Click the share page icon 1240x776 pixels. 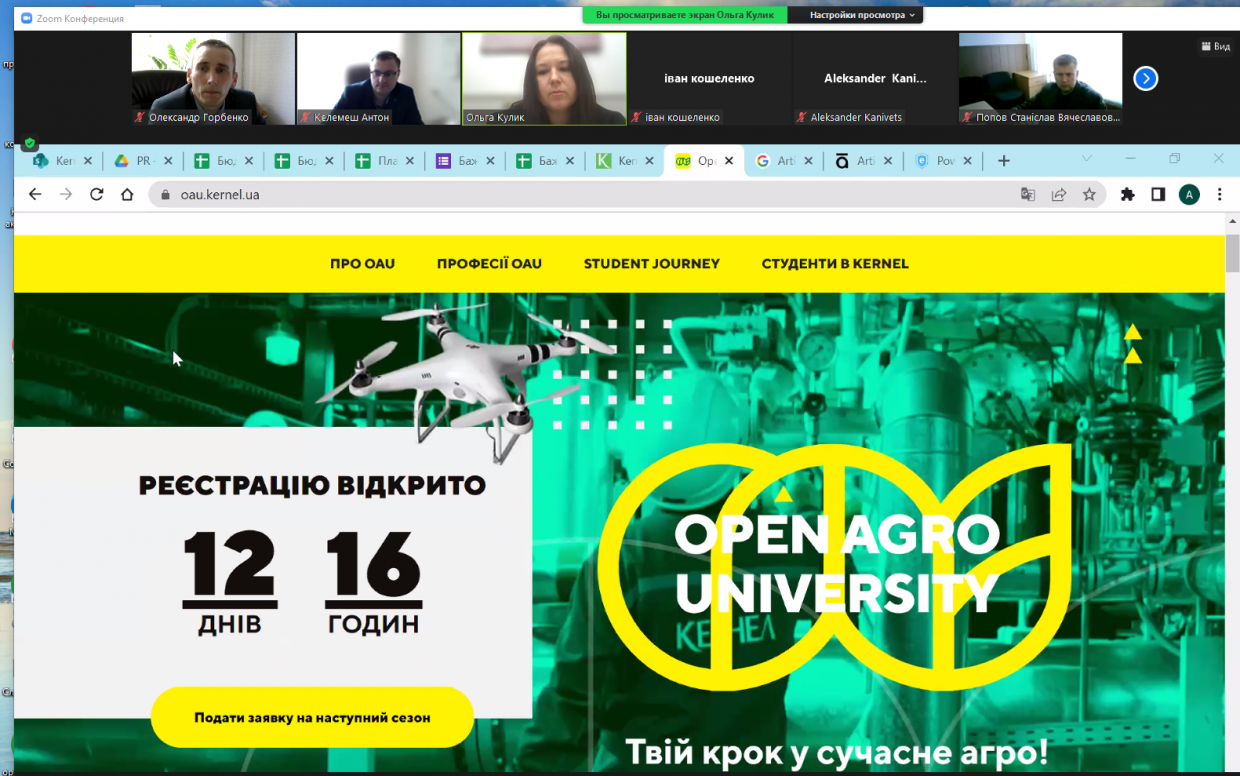(x=1059, y=195)
